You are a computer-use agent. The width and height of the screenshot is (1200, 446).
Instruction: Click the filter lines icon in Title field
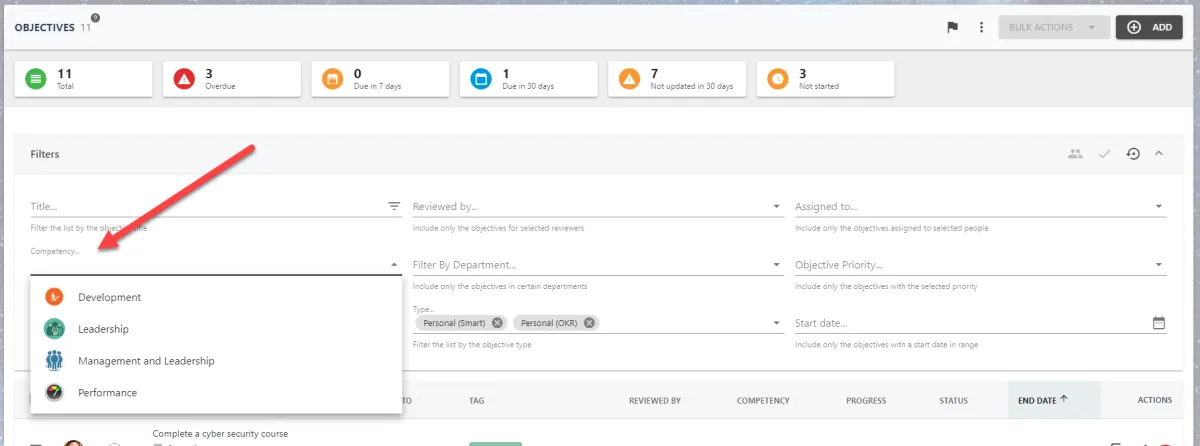394,207
